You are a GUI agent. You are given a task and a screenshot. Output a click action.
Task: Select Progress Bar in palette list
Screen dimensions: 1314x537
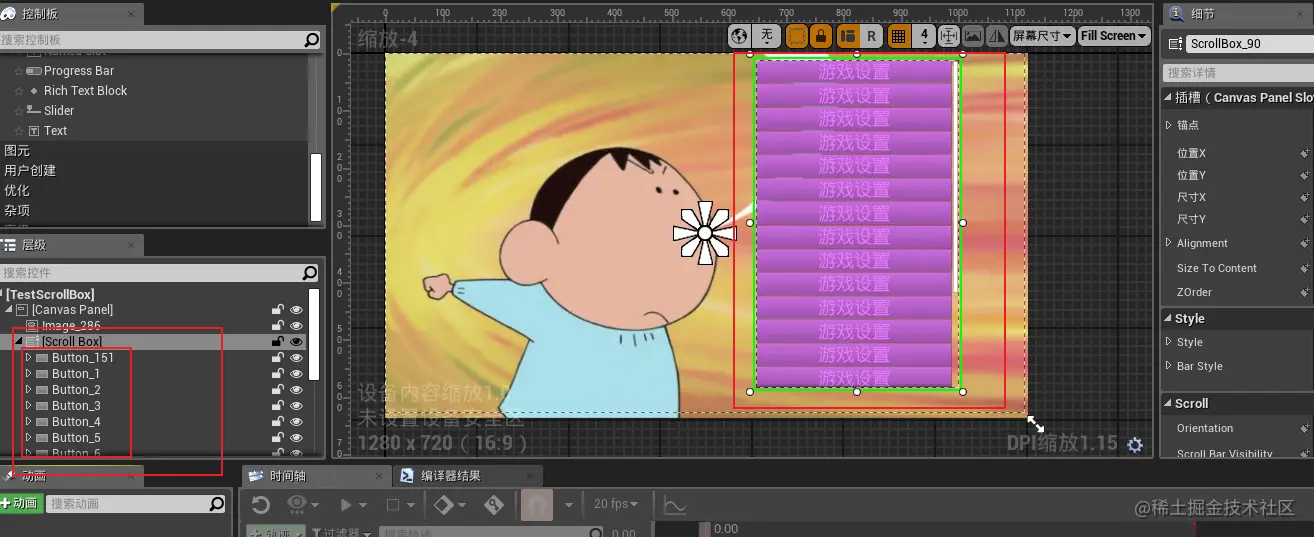79,71
